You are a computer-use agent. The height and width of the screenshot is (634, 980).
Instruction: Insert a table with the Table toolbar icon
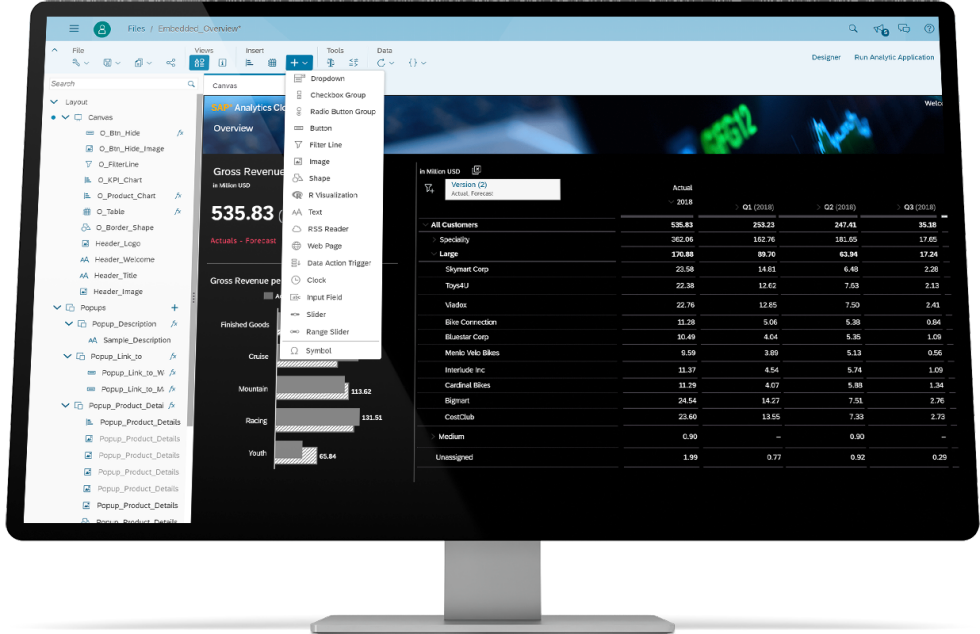271,62
